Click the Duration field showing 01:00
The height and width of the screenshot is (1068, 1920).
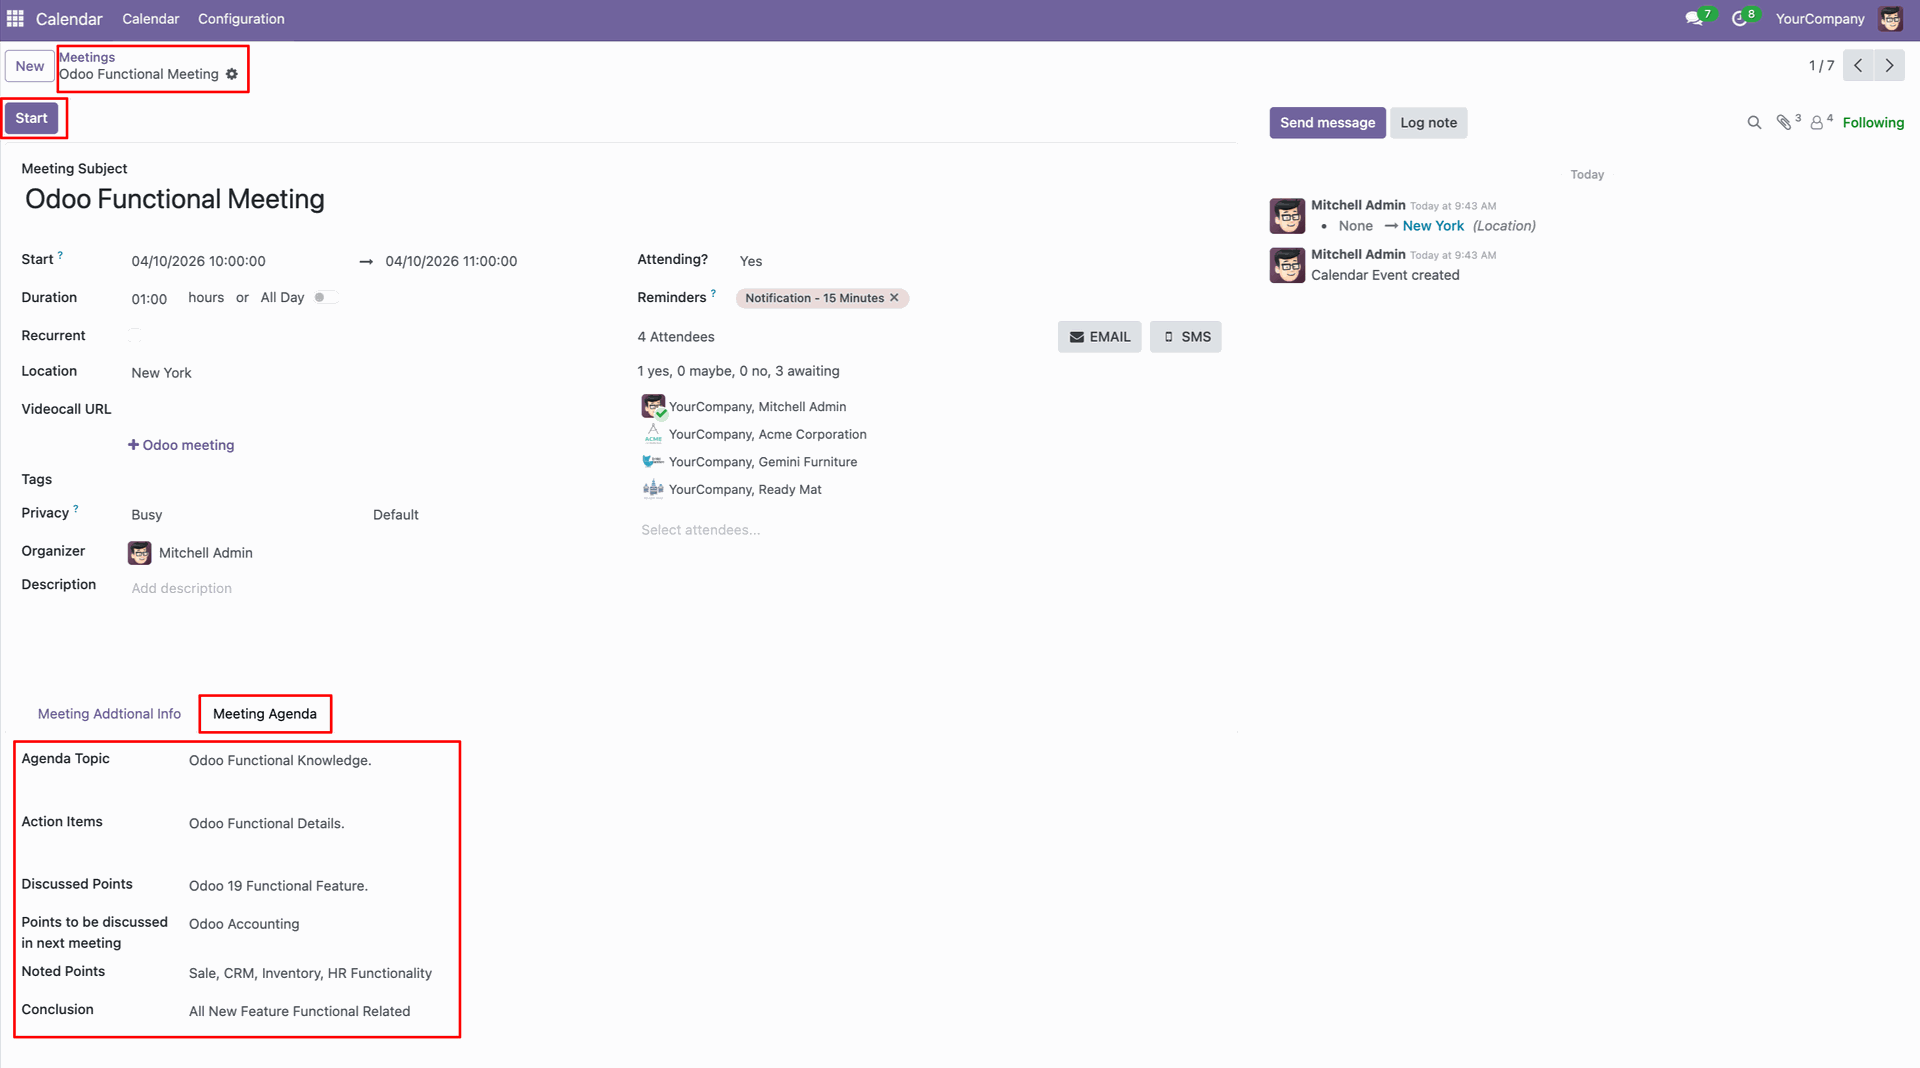pos(149,299)
